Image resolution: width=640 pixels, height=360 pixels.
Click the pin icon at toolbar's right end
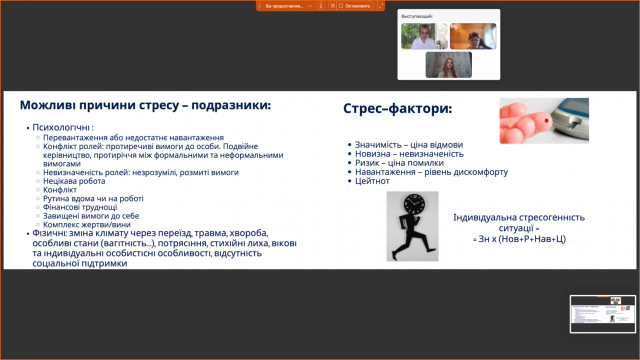point(380,6)
